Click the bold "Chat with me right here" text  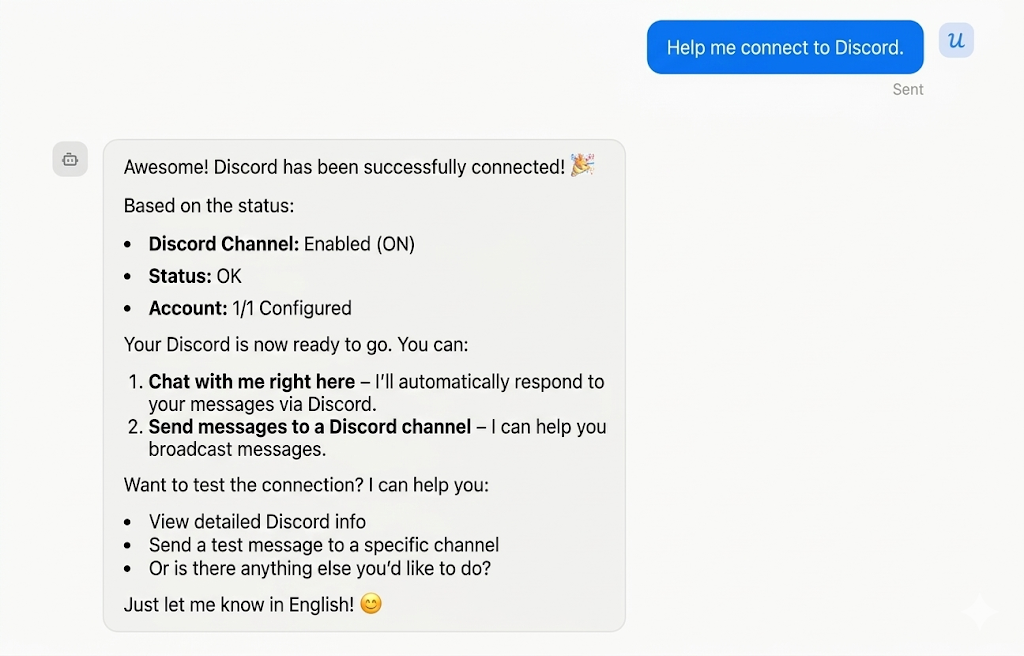(x=252, y=382)
